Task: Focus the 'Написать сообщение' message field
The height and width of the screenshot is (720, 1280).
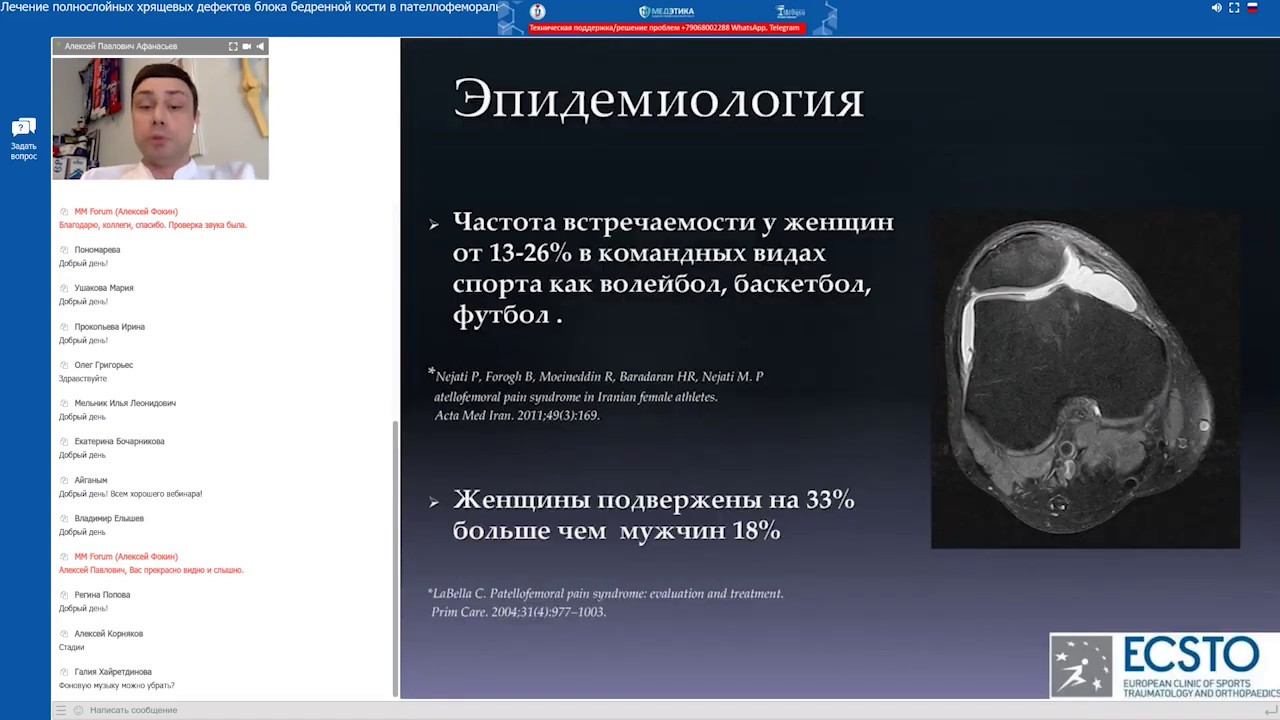Action: [x=660, y=710]
